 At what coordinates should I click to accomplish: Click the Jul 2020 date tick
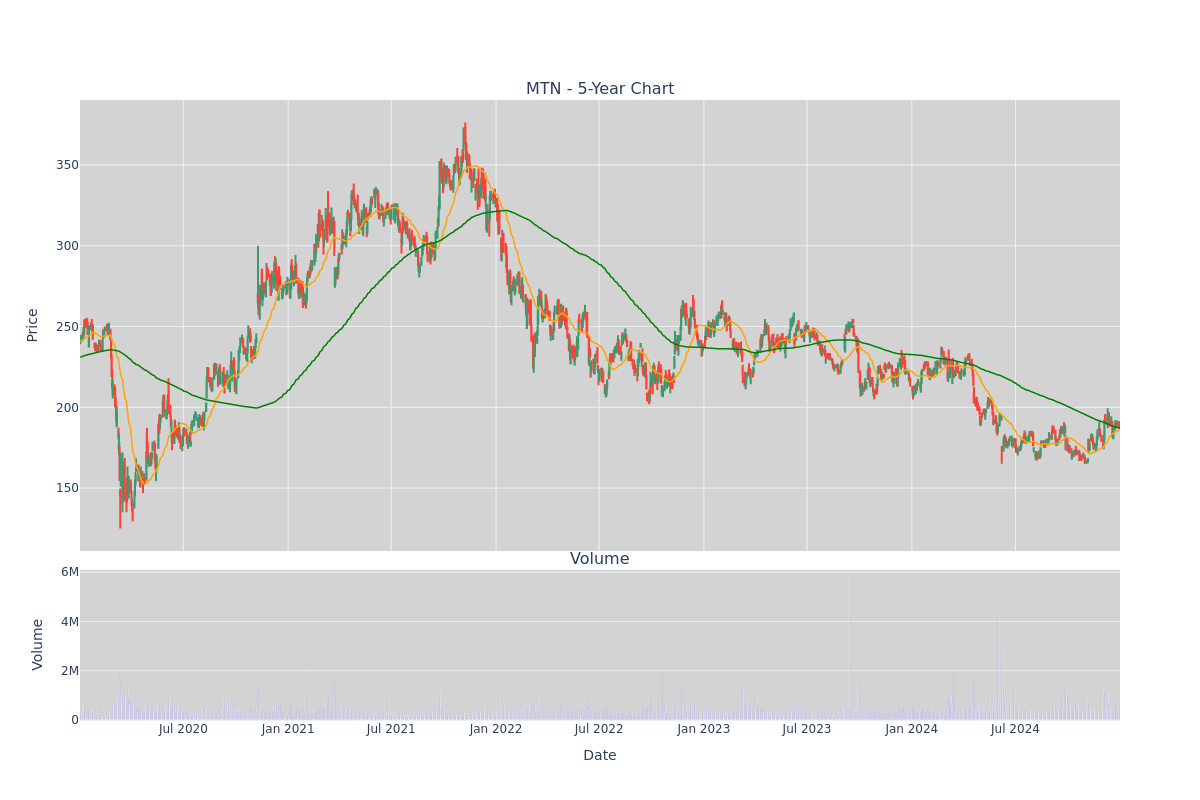[183, 729]
